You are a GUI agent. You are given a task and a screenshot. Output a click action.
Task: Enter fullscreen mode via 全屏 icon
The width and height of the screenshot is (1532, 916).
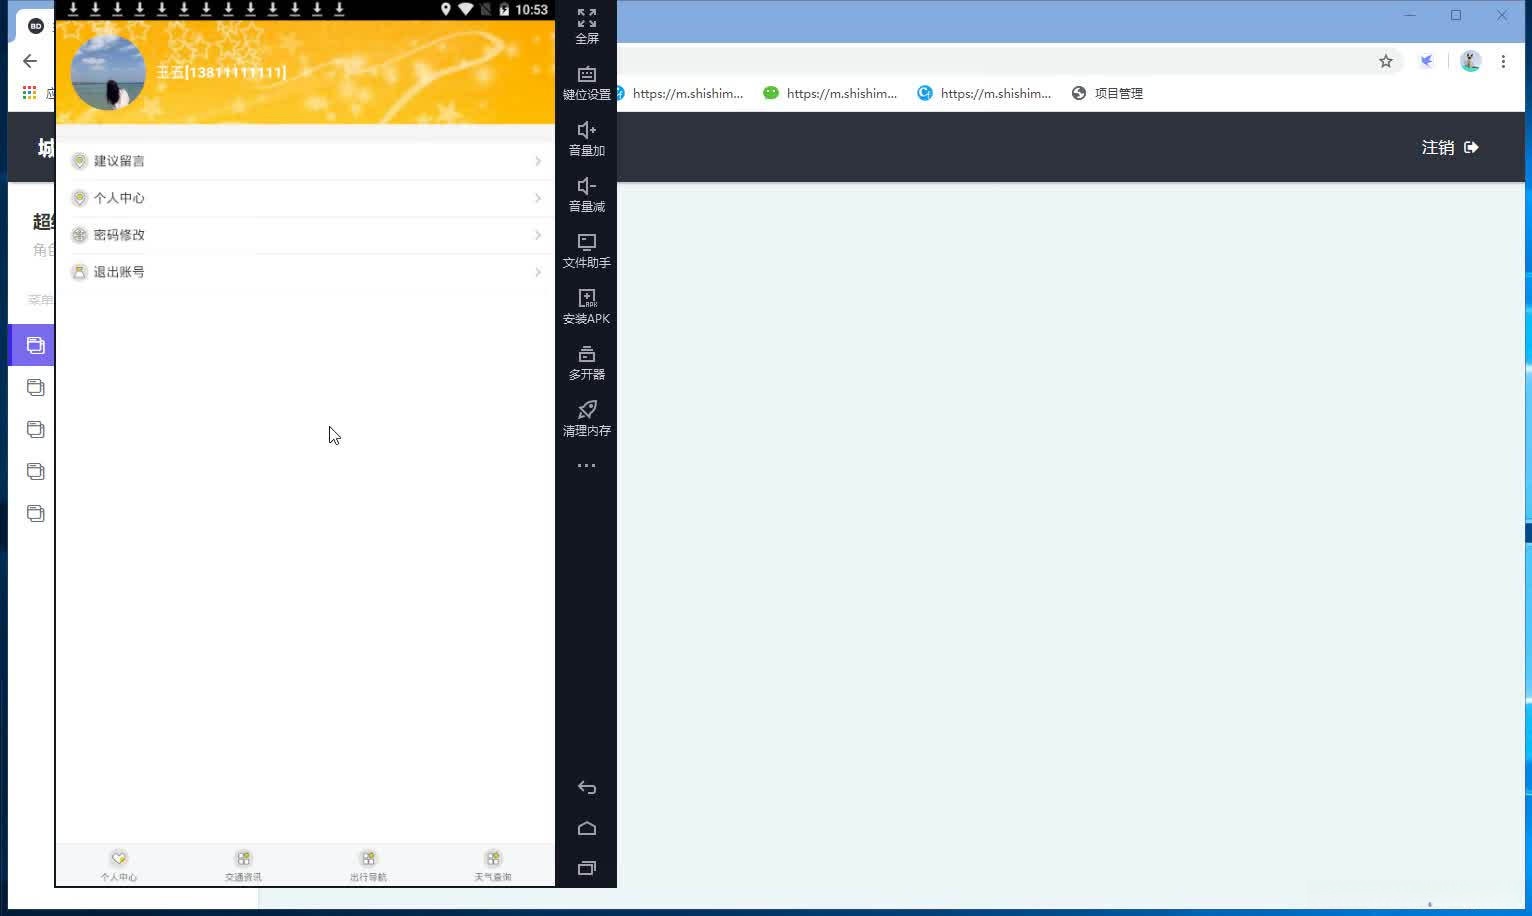pos(587,26)
